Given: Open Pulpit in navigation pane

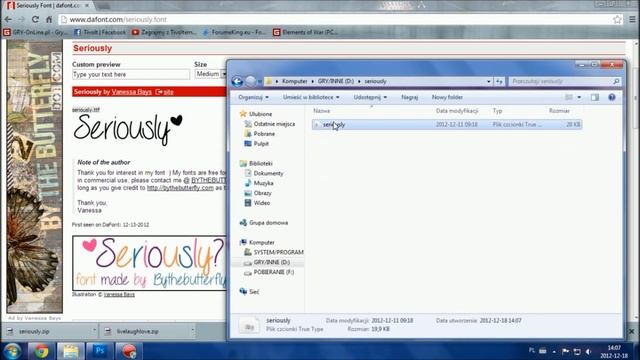Looking at the screenshot, I should click(x=261, y=144).
